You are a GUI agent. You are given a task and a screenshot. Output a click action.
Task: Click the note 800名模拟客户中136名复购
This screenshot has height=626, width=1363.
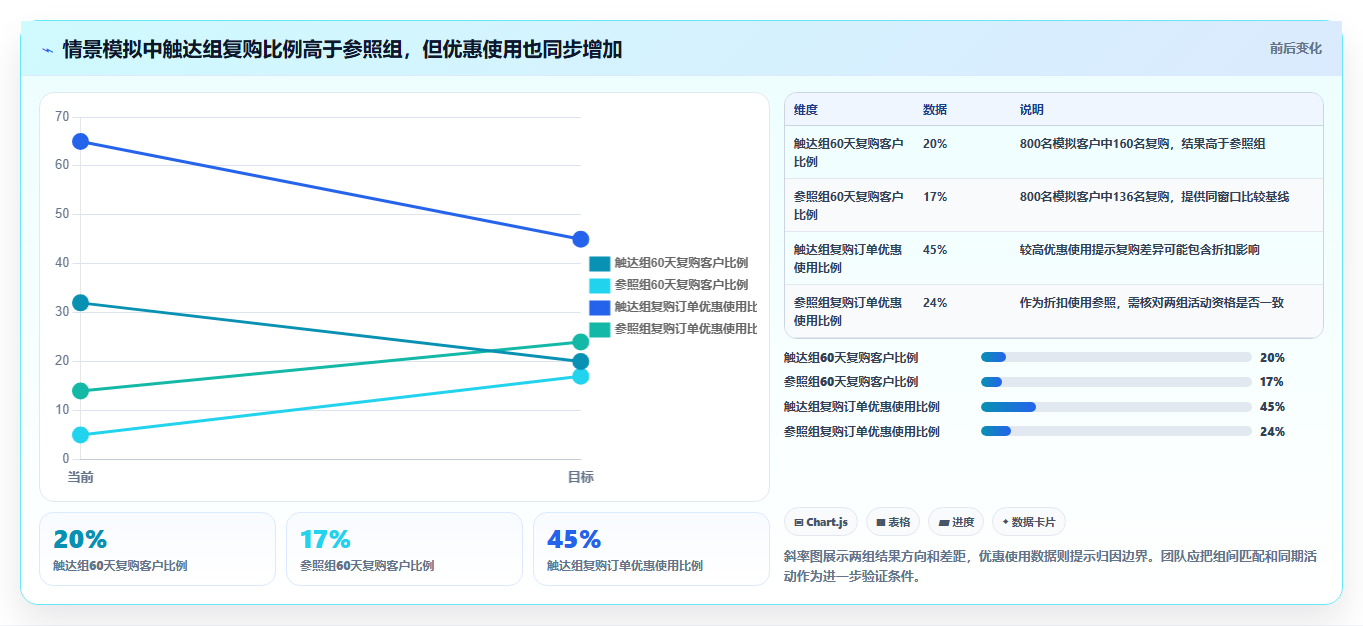1155,196
